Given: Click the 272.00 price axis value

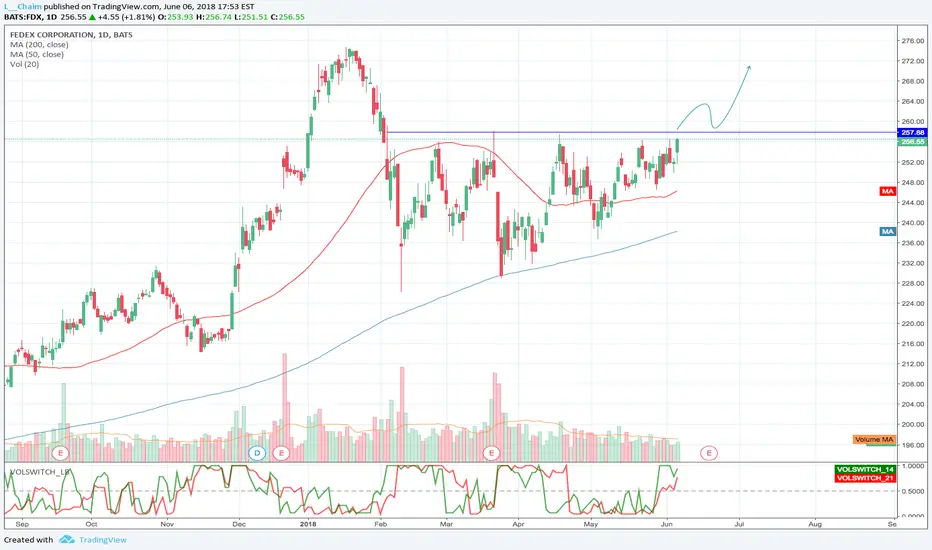Looking at the screenshot, I should tap(912, 61).
